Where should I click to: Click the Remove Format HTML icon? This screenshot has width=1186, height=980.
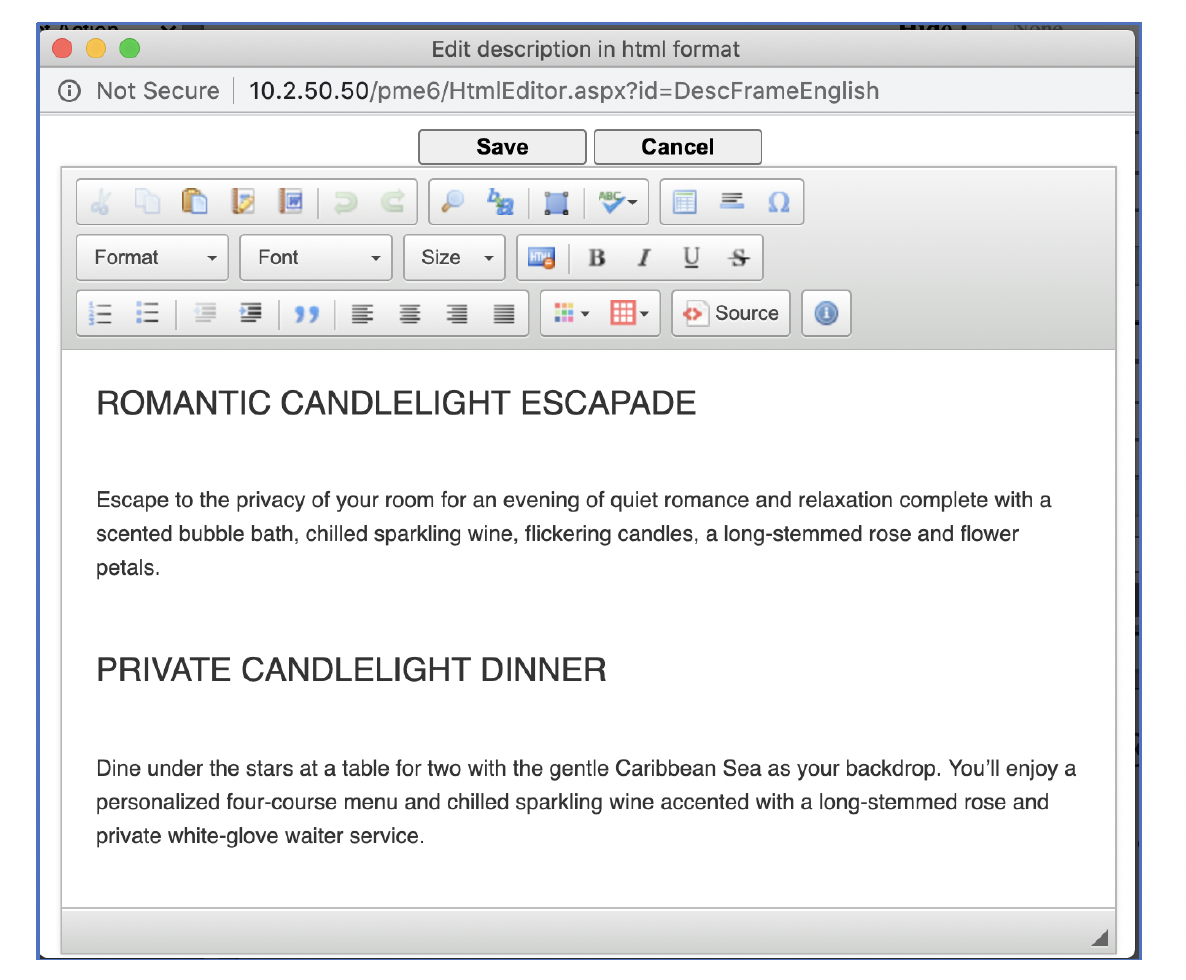[x=542, y=258]
